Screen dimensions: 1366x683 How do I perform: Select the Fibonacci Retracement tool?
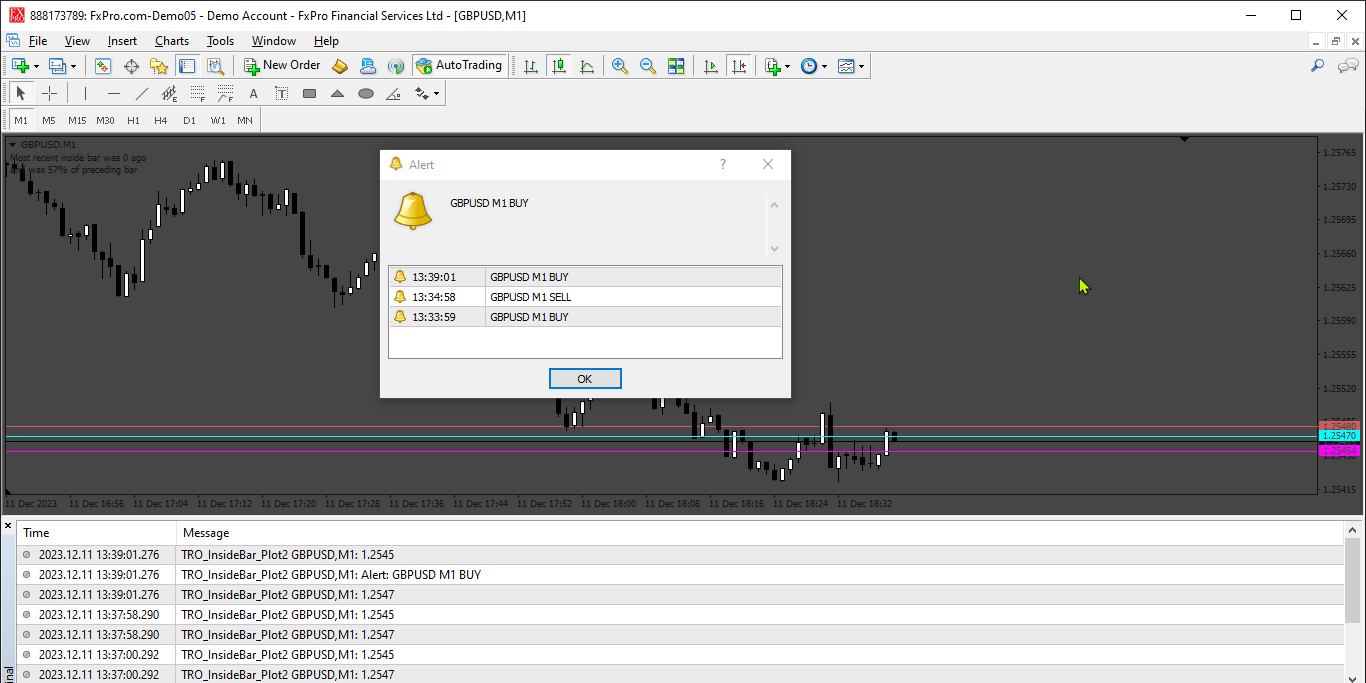[198, 93]
